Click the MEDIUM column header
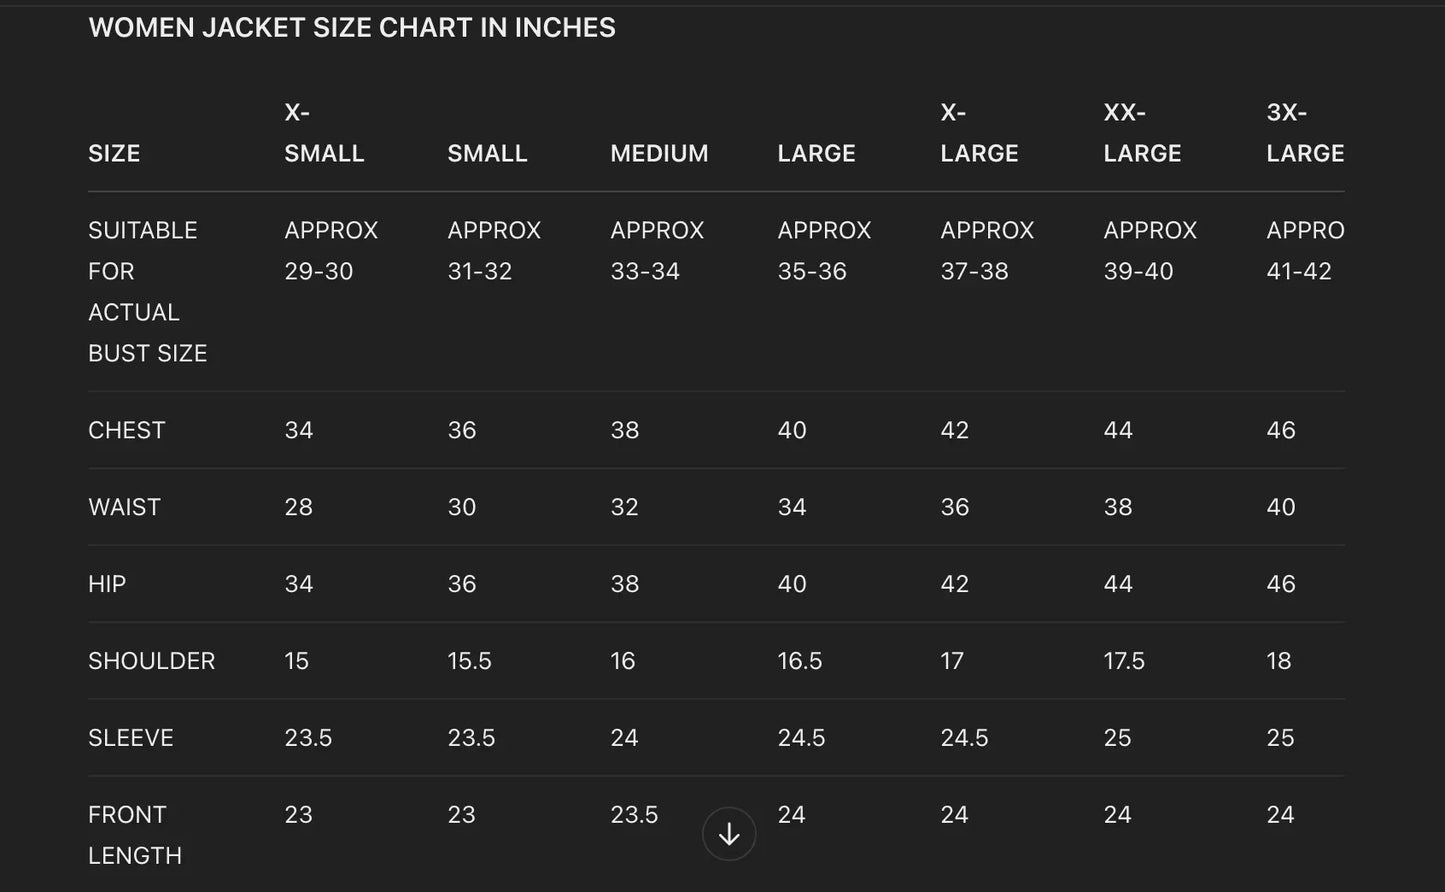The image size is (1445, 892). (x=659, y=153)
